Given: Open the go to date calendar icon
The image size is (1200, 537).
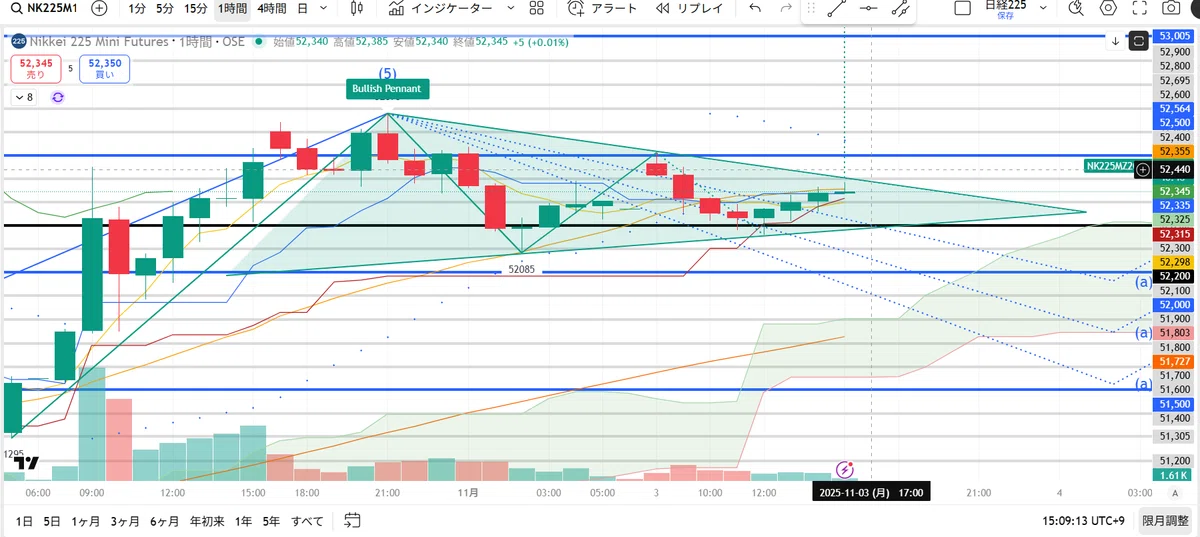Looking at the screenshot, I should pyautogui.click(x=352, y=520).
